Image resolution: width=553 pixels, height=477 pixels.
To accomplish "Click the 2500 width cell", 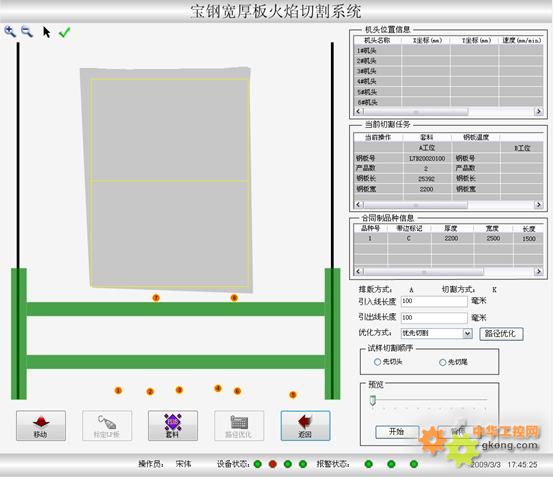I will pos(493,239).
